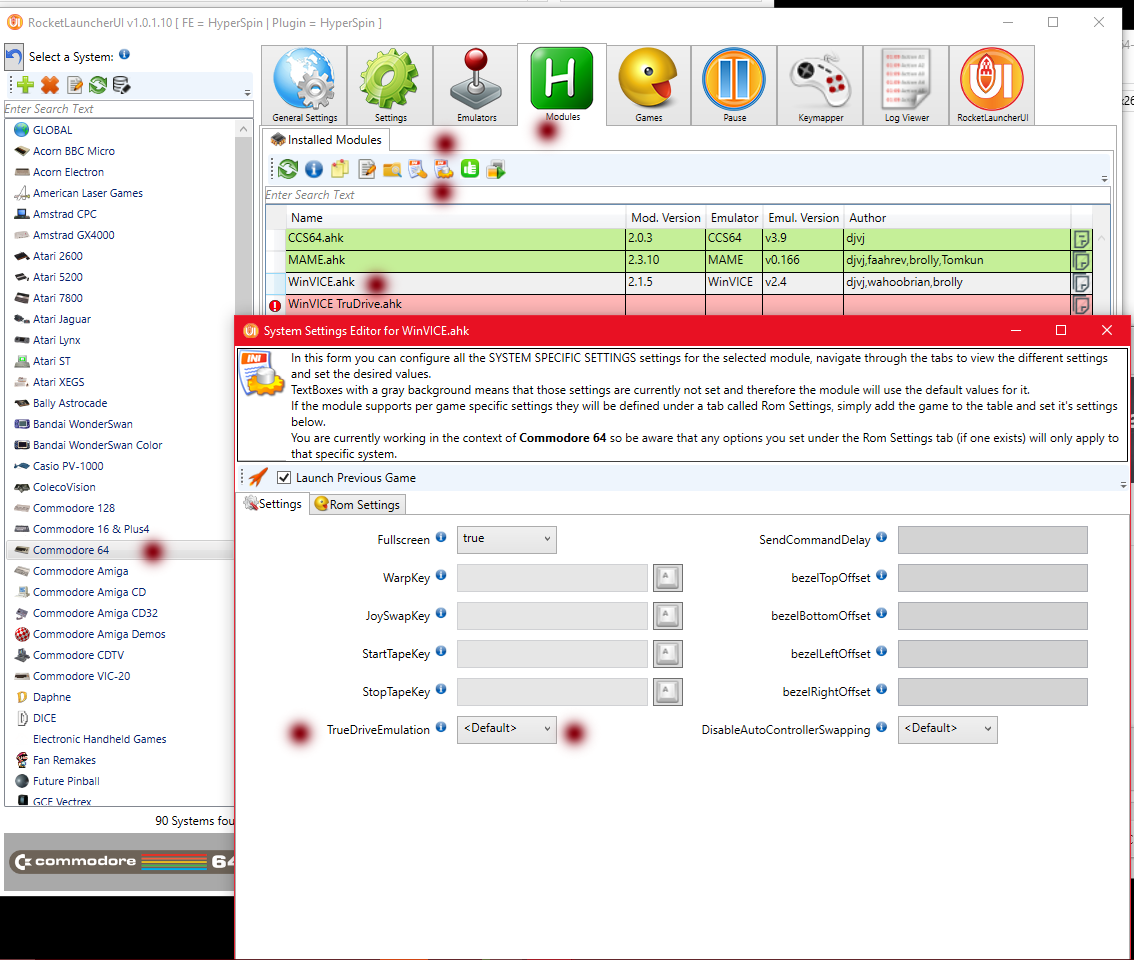Image resolution: width=1134 pixels, height=960 pixels.
Task: Open the Fullscreen dropdown
Action: click(x=506, y=540)
